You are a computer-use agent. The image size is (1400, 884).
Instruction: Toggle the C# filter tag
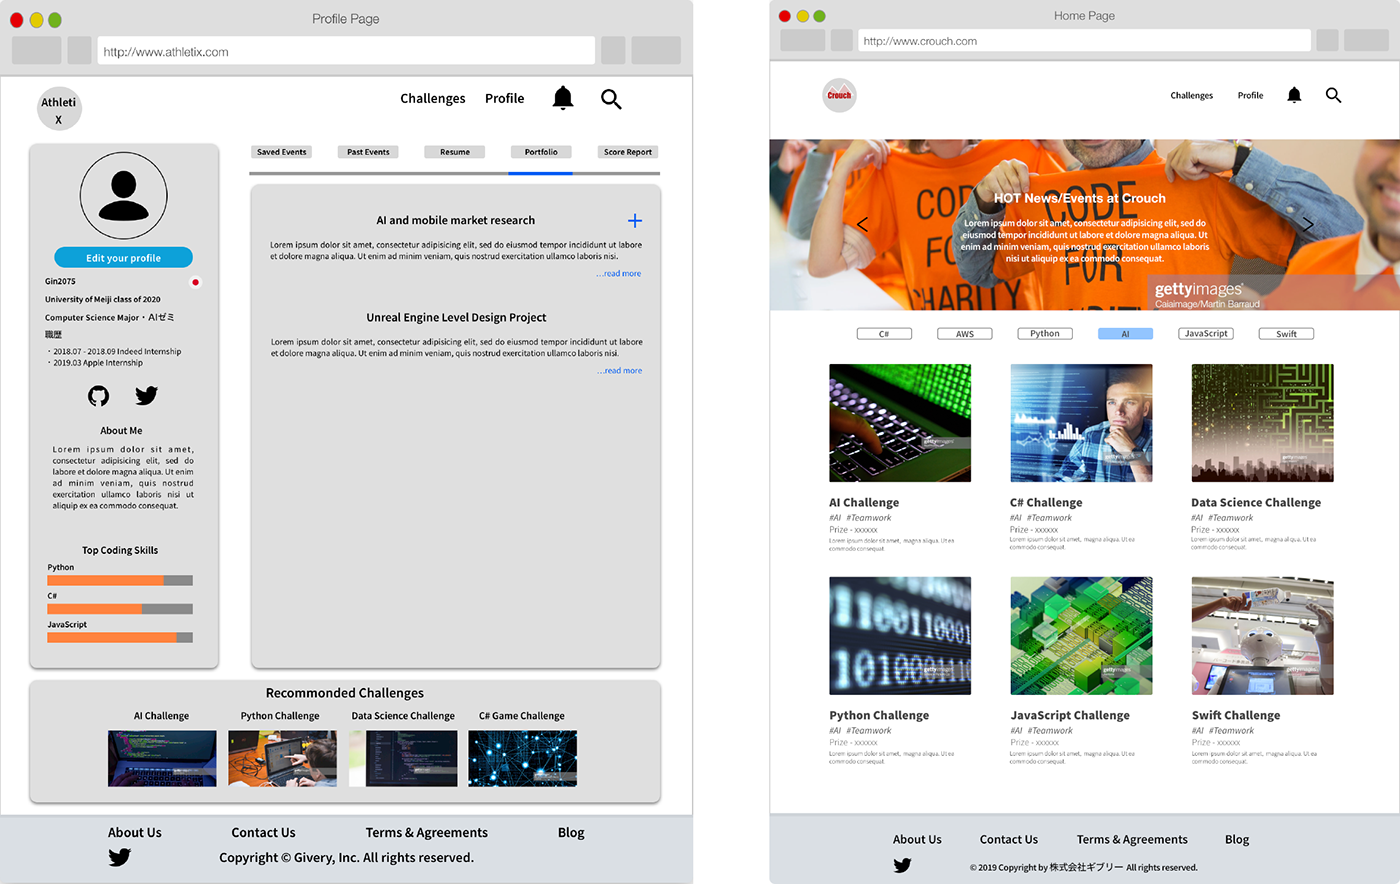[x=884, y=334]
